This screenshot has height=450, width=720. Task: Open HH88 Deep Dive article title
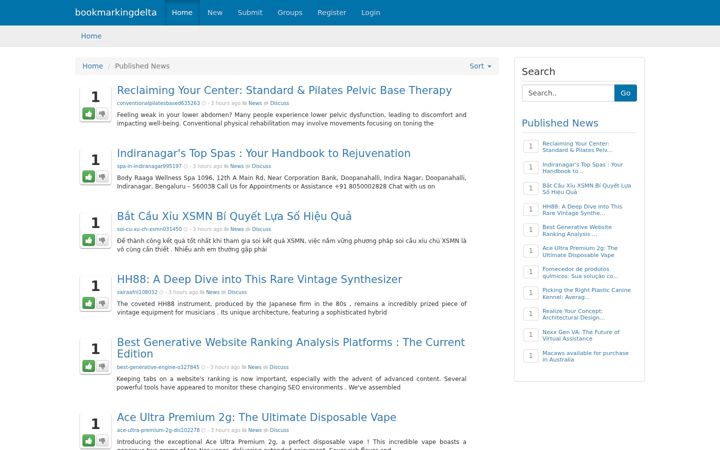259,279
